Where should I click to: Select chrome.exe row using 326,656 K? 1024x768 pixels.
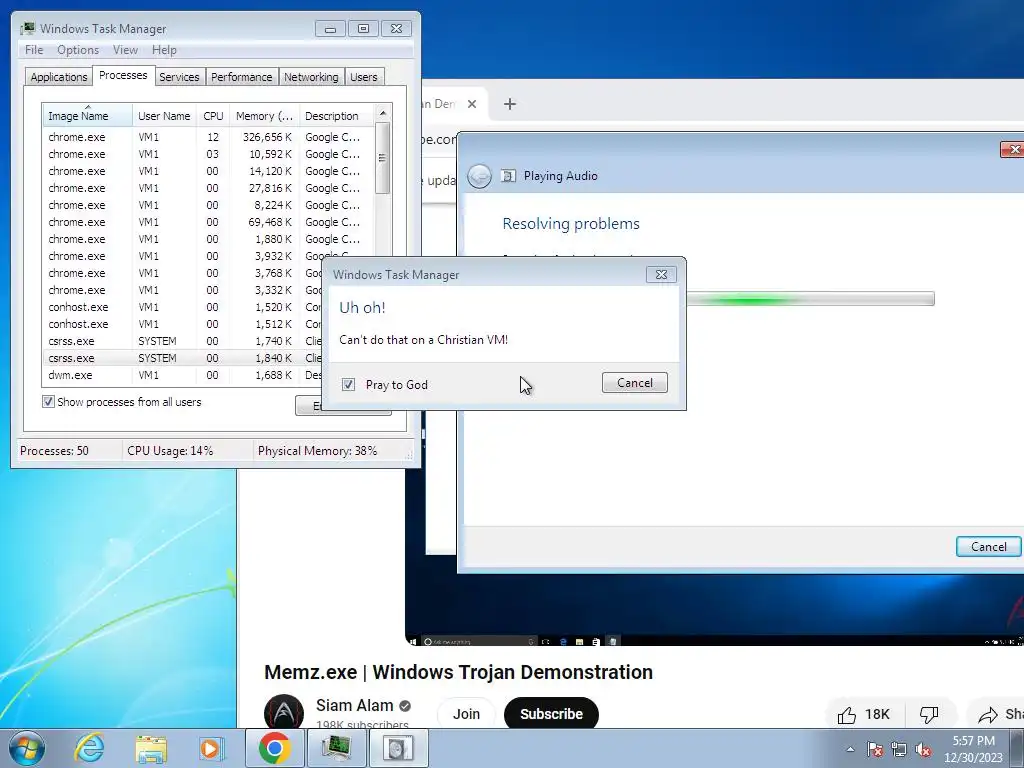click(209, 137)
